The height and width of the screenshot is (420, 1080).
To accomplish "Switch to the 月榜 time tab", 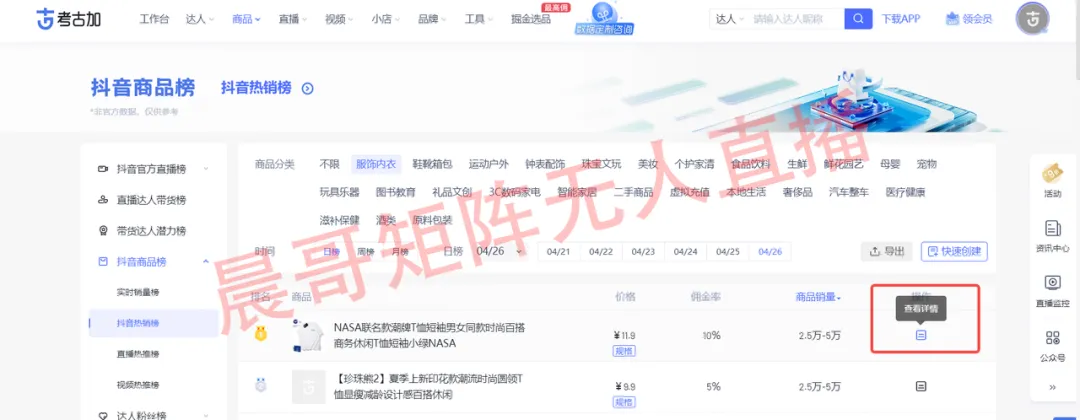I will [399, 251].
